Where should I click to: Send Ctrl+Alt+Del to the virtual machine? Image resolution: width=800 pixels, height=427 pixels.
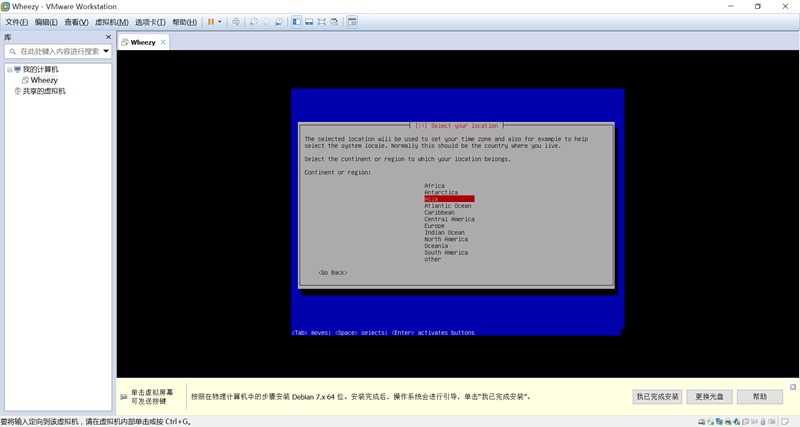click(236, 22)
